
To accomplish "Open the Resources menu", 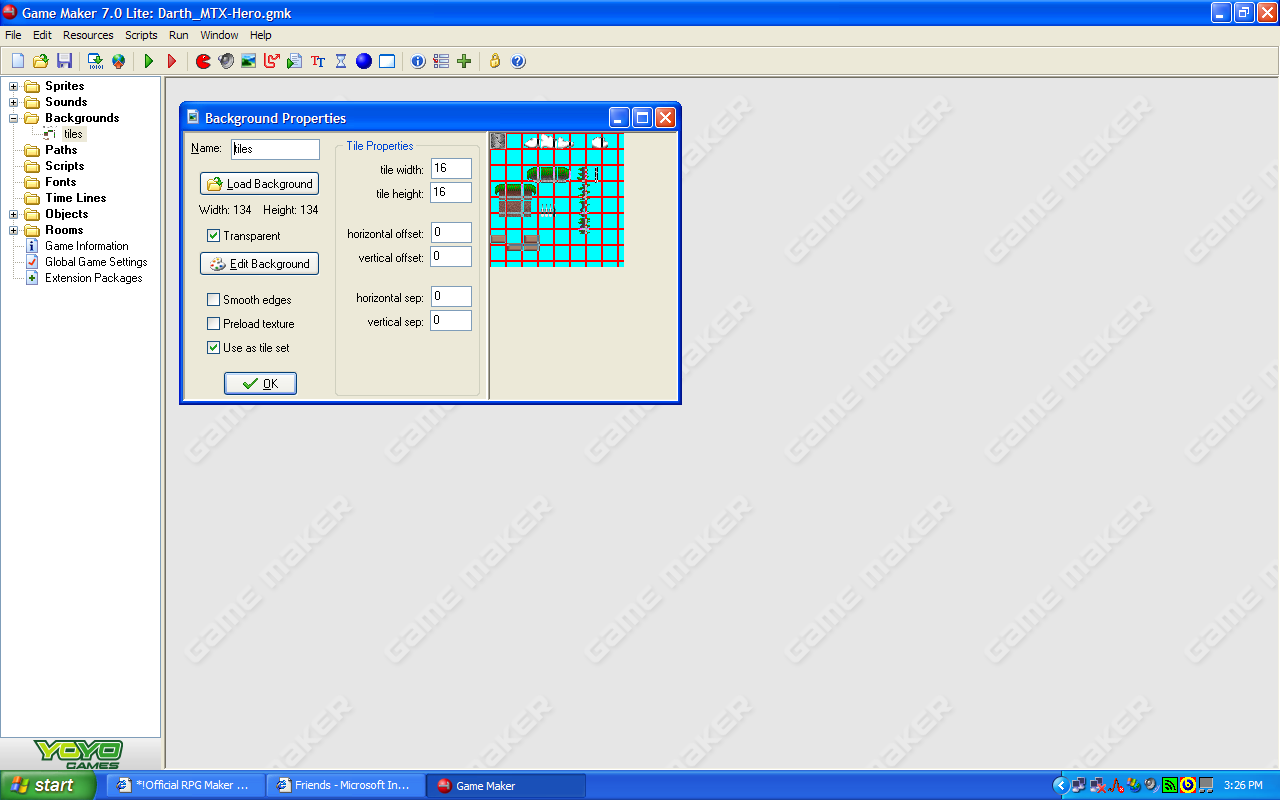I will (88, 34).
